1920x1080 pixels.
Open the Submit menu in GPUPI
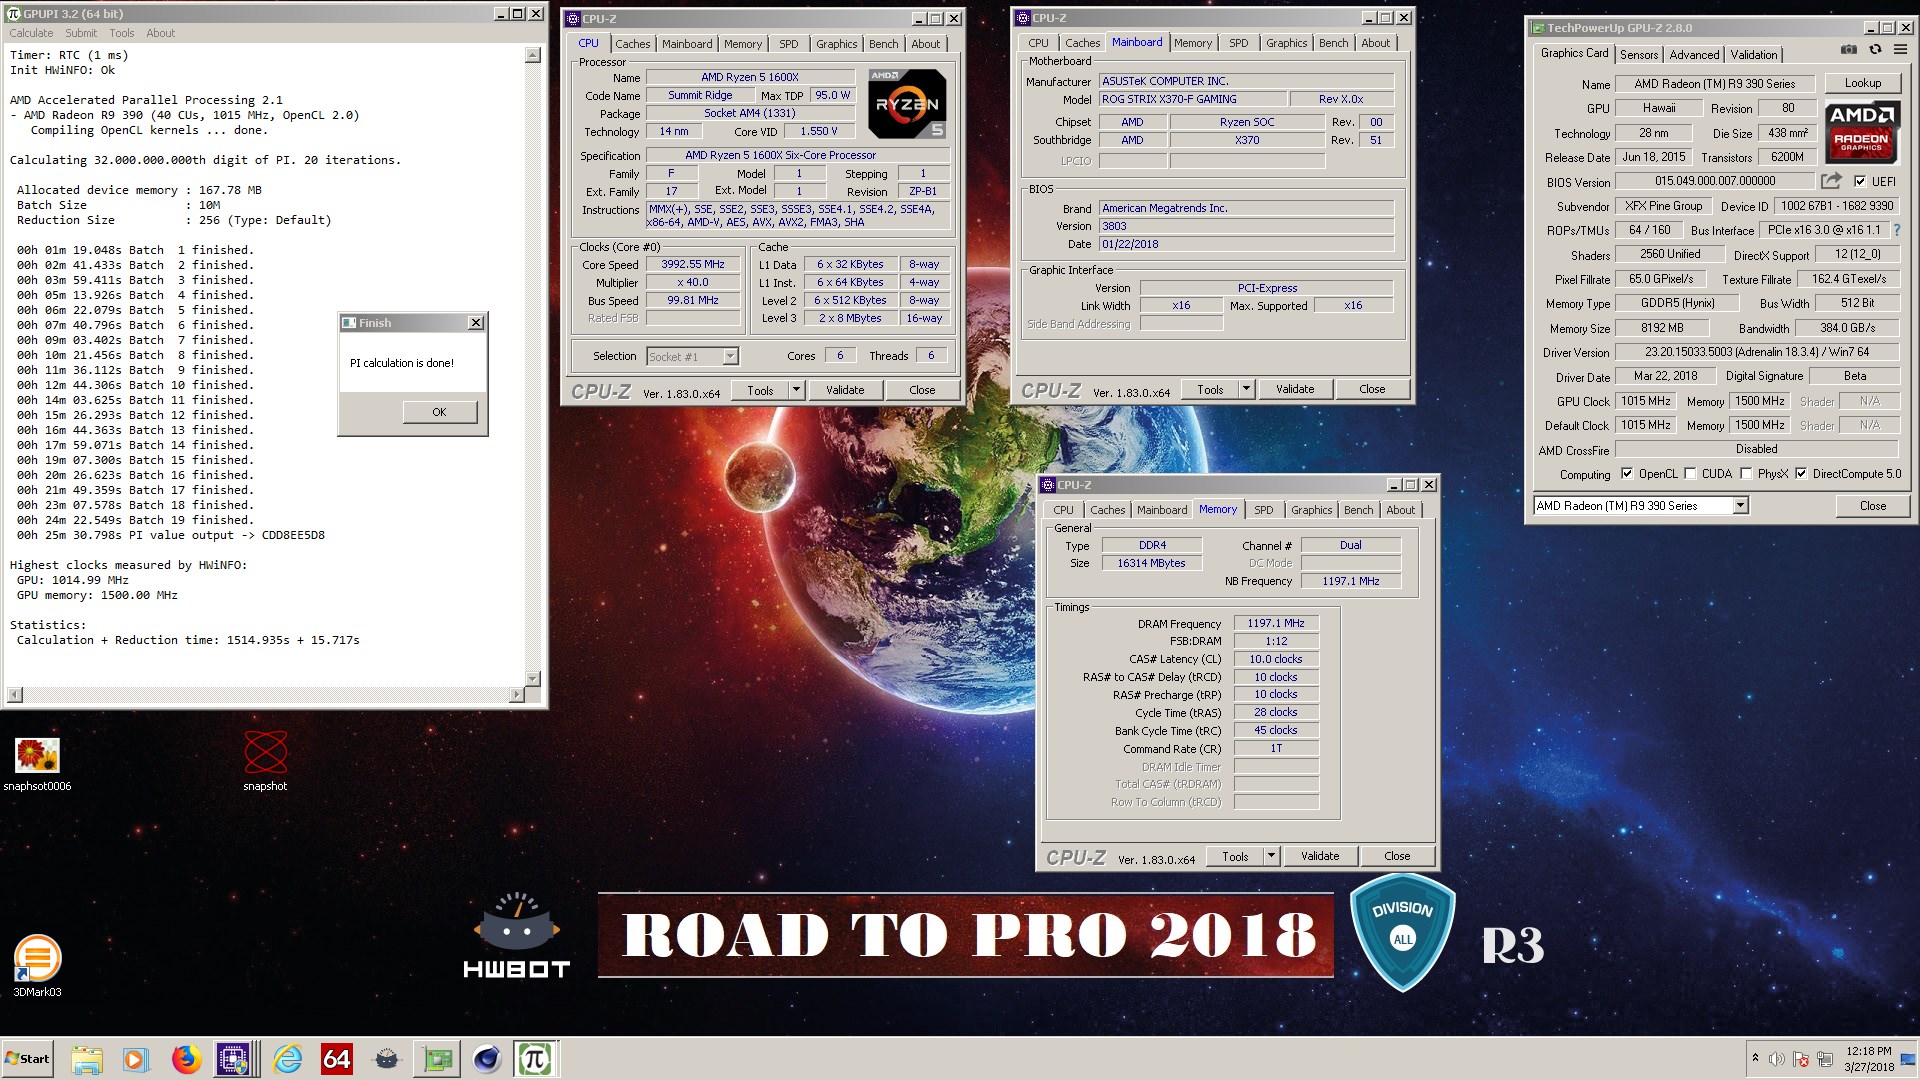[81, 33]
